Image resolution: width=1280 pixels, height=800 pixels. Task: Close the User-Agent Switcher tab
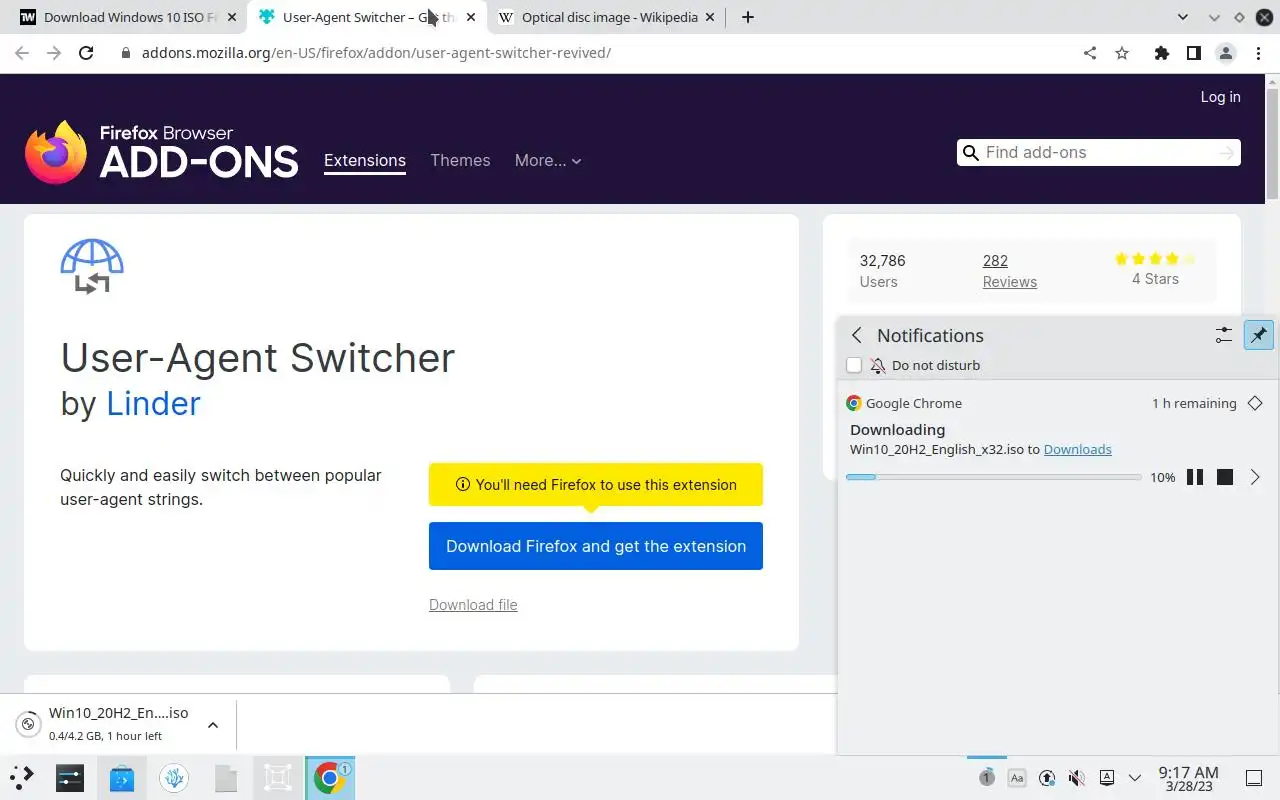[471, 17]
